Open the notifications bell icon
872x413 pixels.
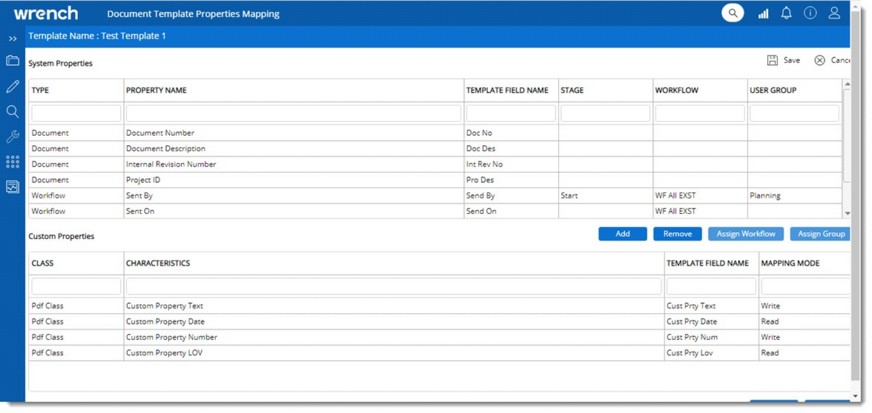[786, 13]
